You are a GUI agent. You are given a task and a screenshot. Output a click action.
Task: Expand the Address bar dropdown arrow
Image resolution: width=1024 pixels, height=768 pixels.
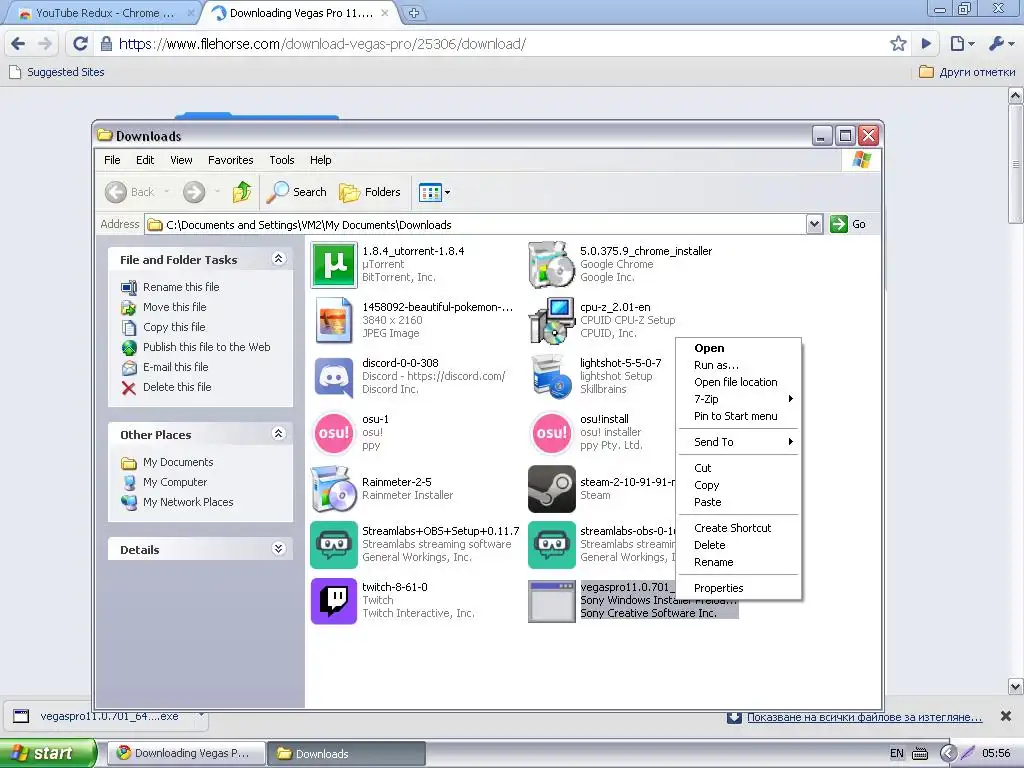coord(814,224)
